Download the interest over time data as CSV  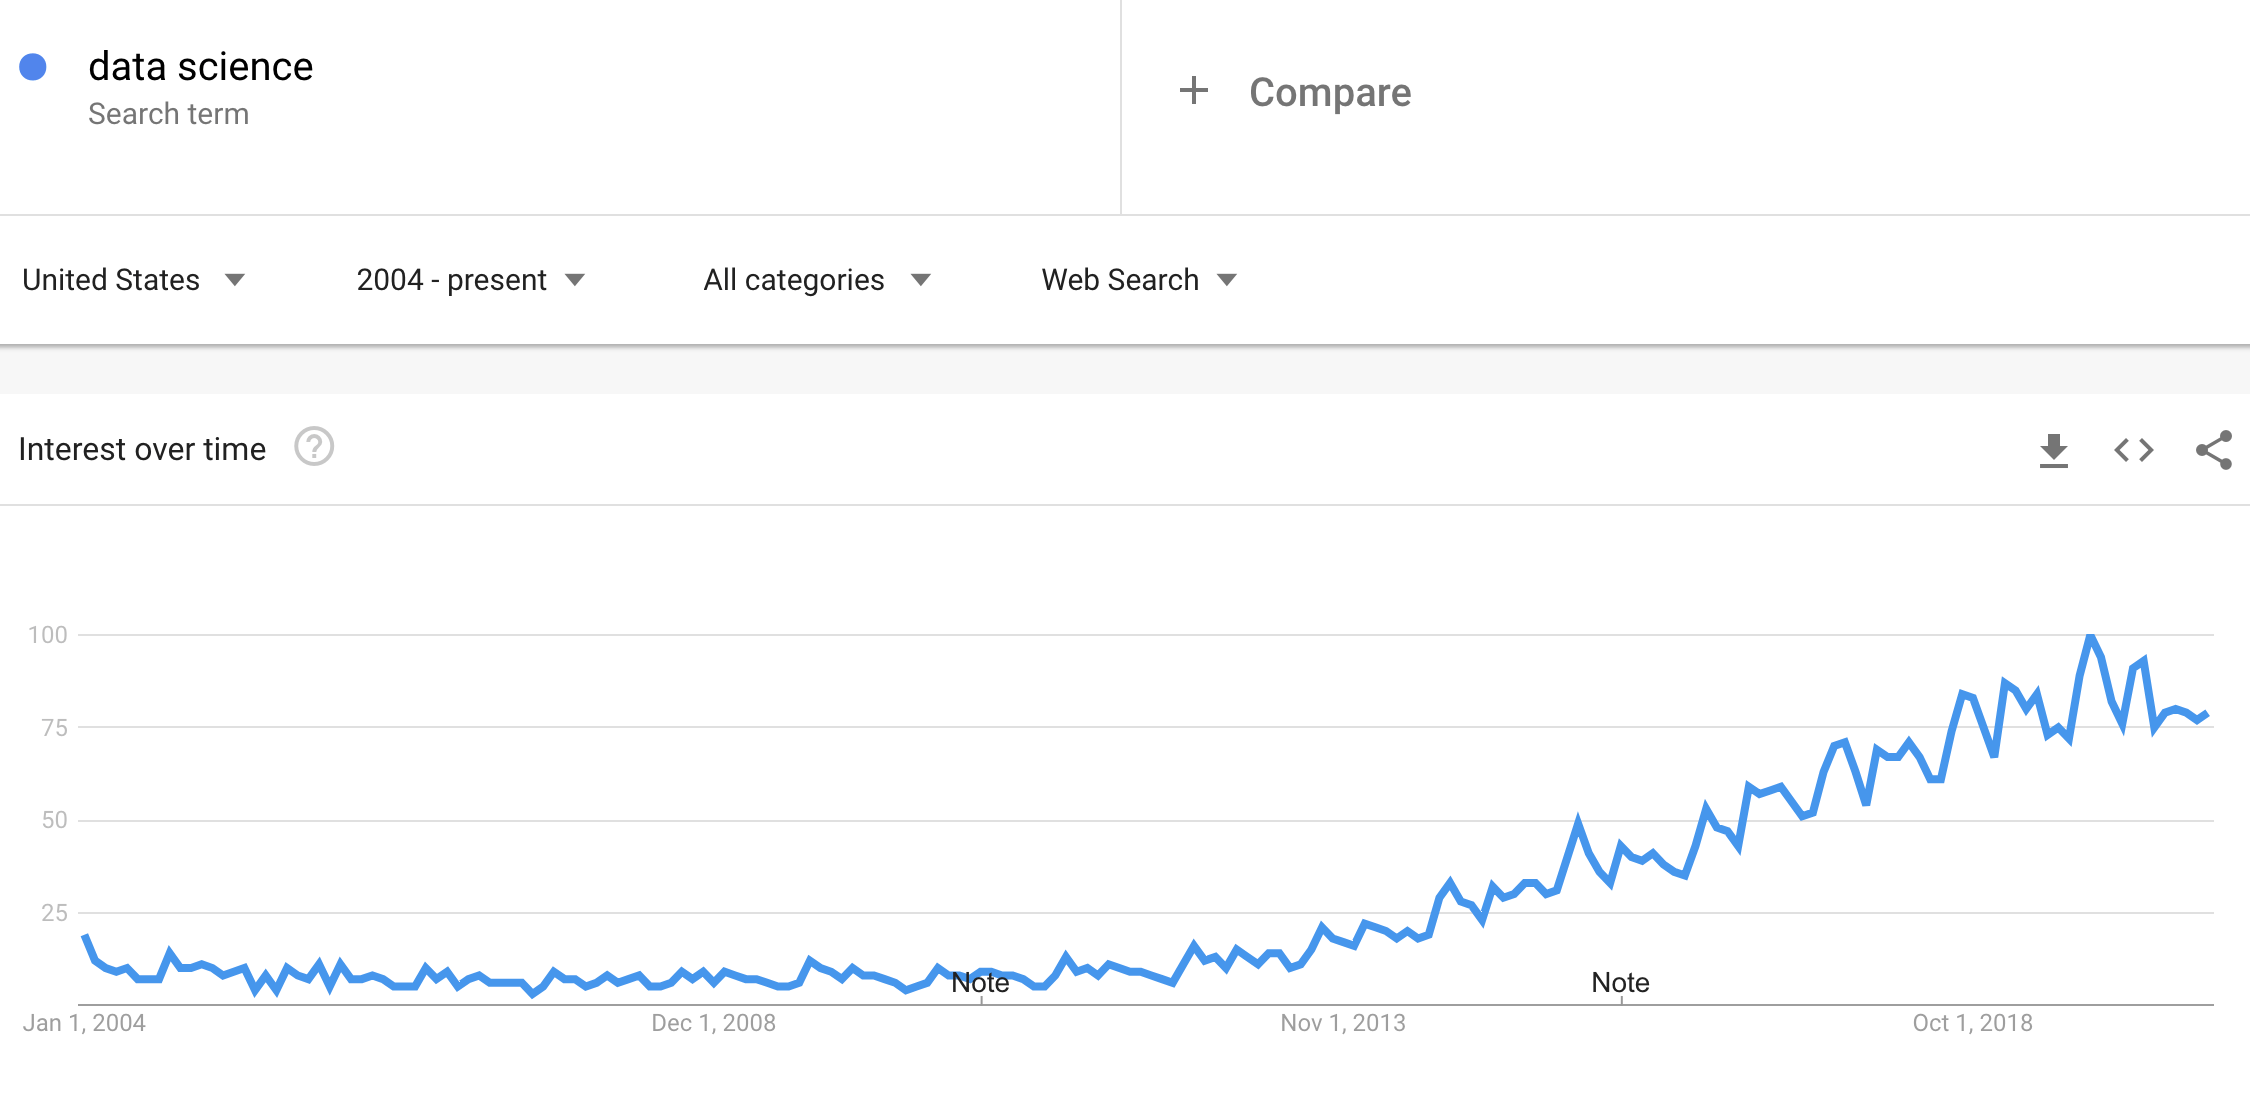tap(2054, 450)
